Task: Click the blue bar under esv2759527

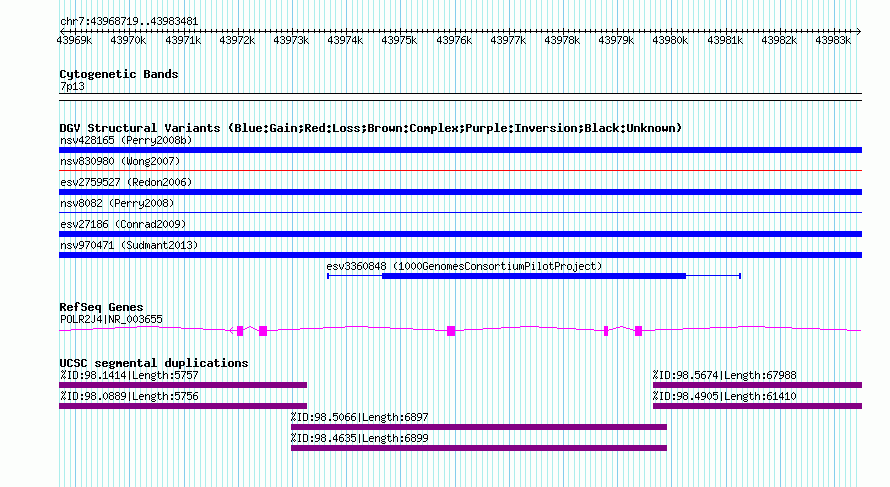Action: coord(460,192)
